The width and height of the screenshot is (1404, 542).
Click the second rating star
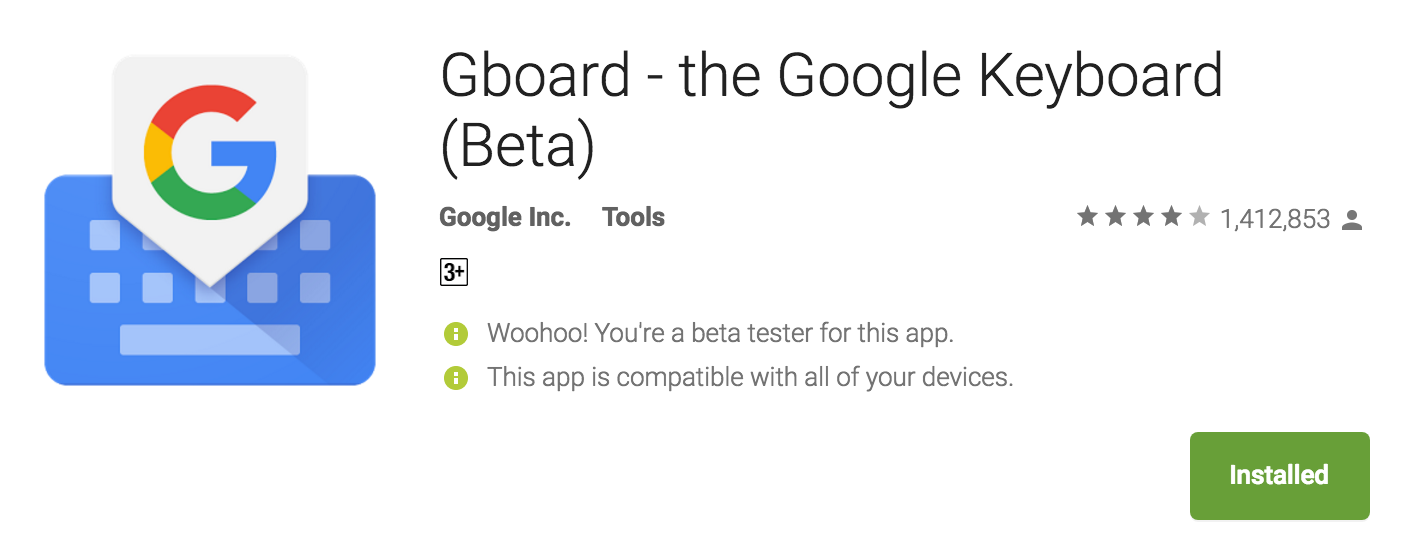pyautogui.click(x=1115, y=217)
